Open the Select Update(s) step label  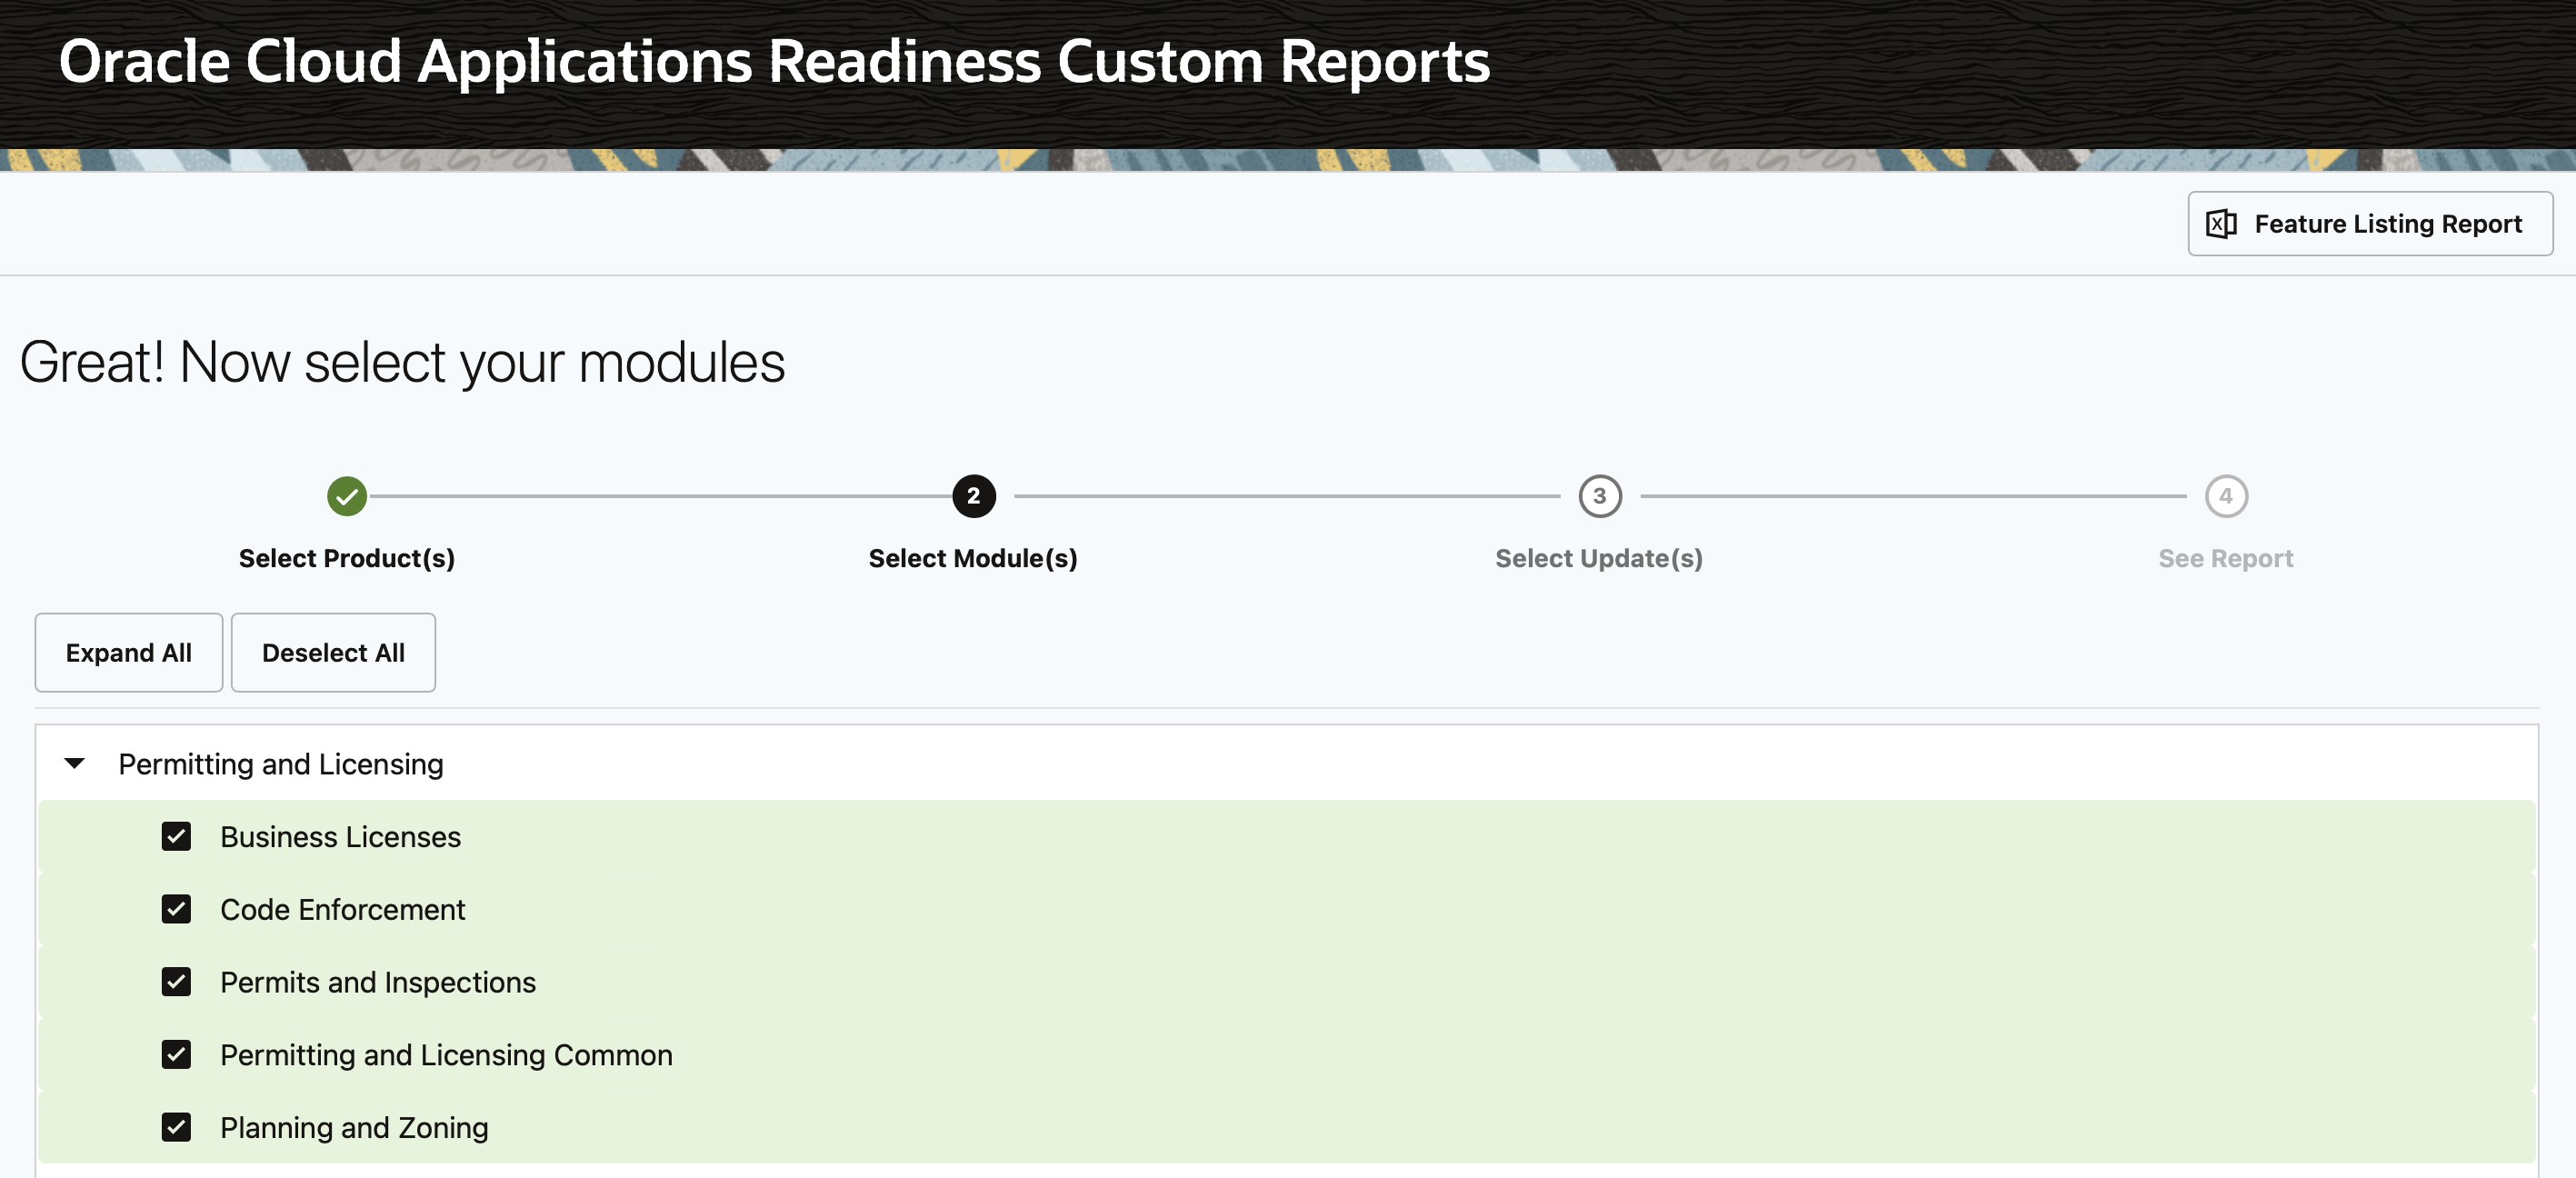(1598, 558)
